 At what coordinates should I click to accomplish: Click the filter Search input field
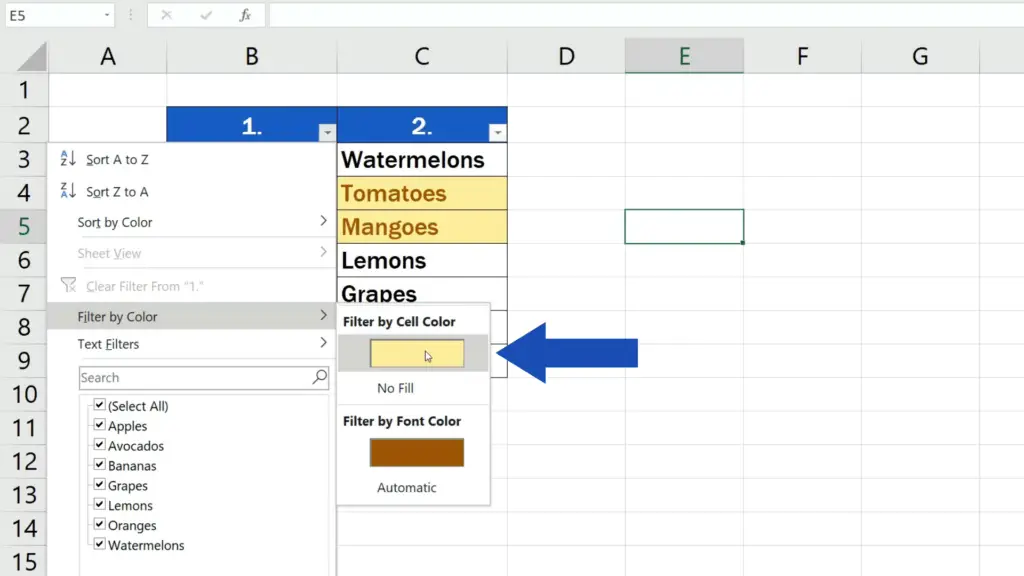pyautogui.click(x=195, y=377)
